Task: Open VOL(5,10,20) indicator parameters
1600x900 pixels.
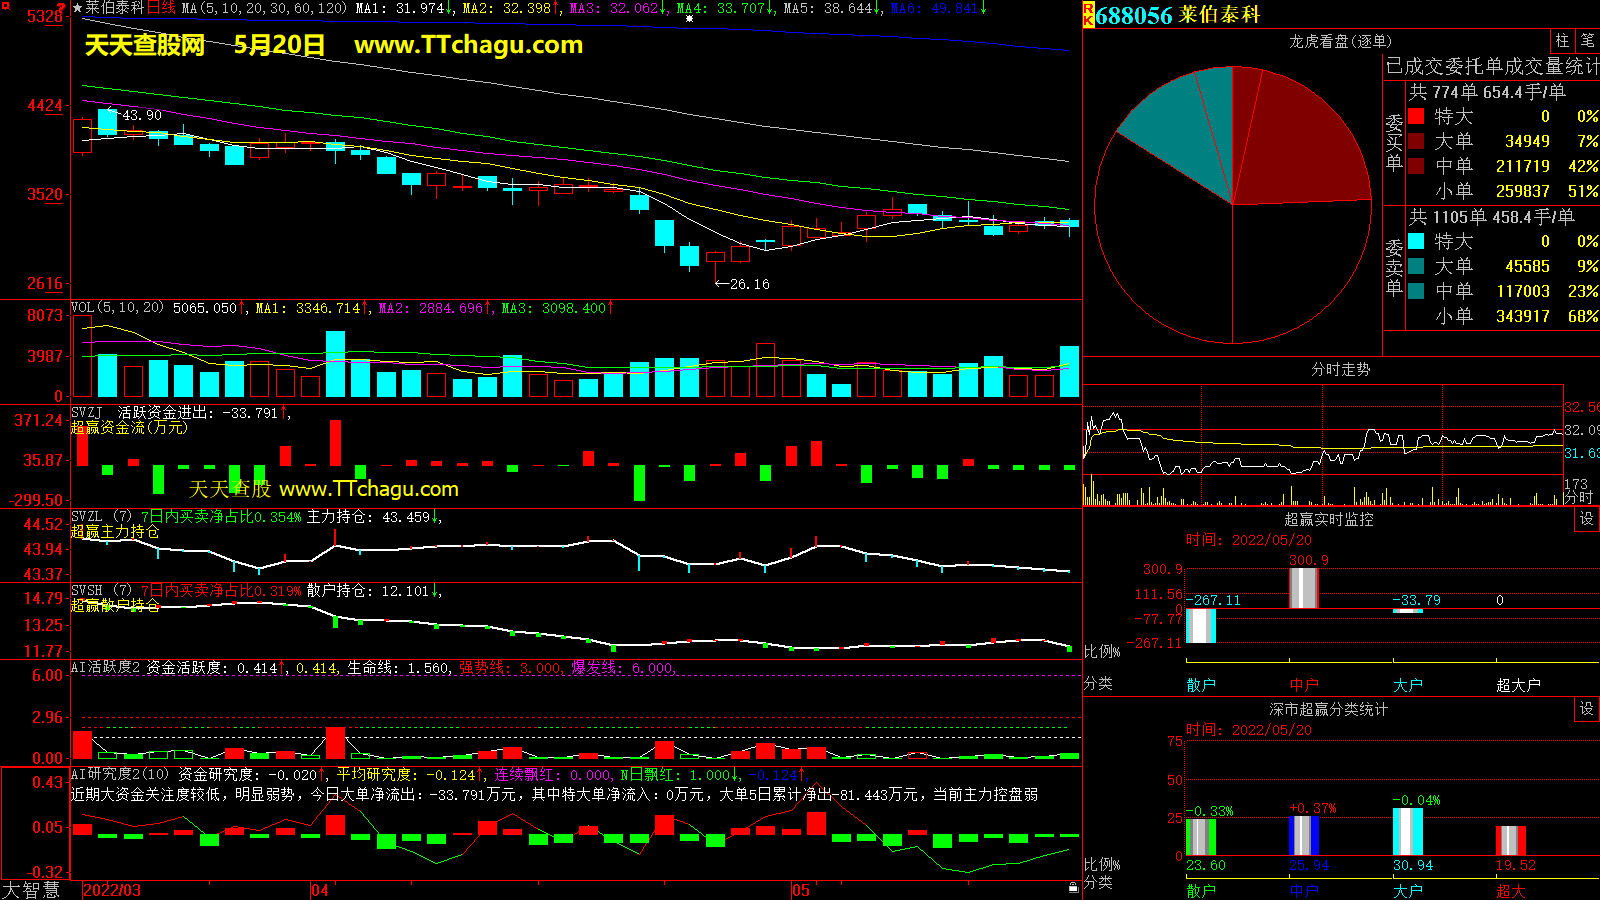Action: pyautogui.click(x=117, y=308)
